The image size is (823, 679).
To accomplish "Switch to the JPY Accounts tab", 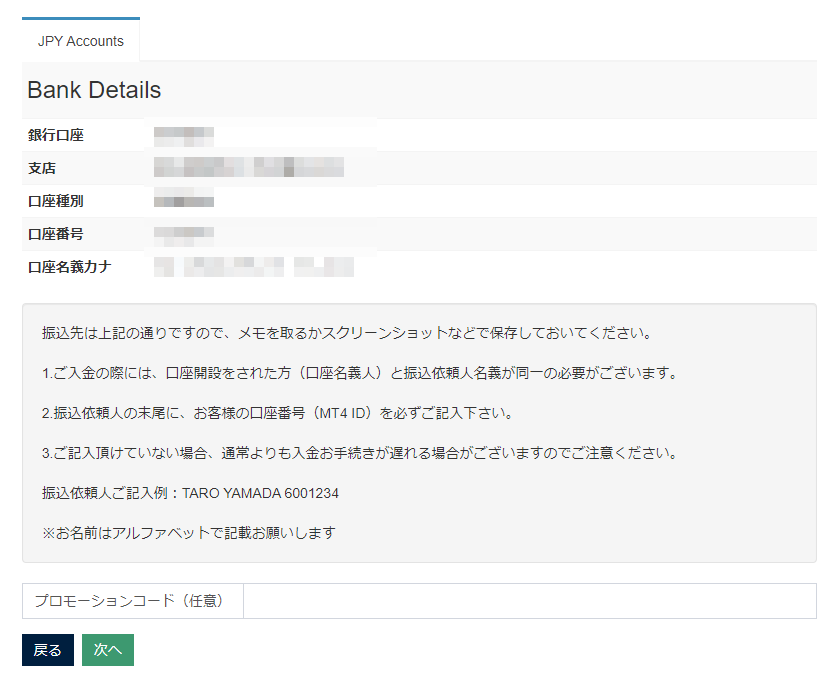I will coord(81,40).
